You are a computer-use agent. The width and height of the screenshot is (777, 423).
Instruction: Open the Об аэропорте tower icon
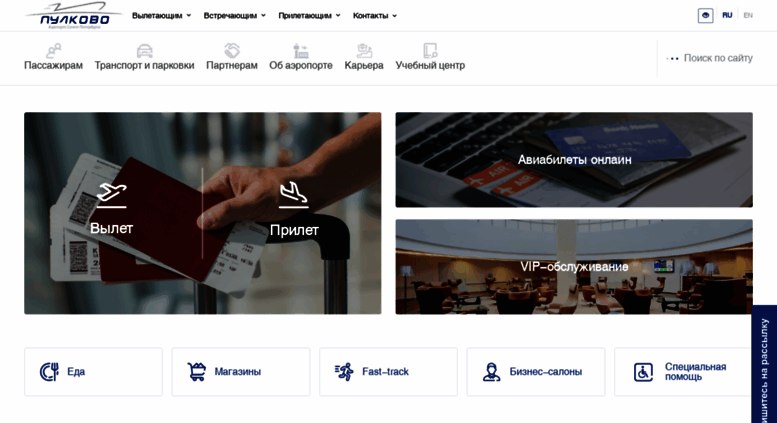coord(301,51)
